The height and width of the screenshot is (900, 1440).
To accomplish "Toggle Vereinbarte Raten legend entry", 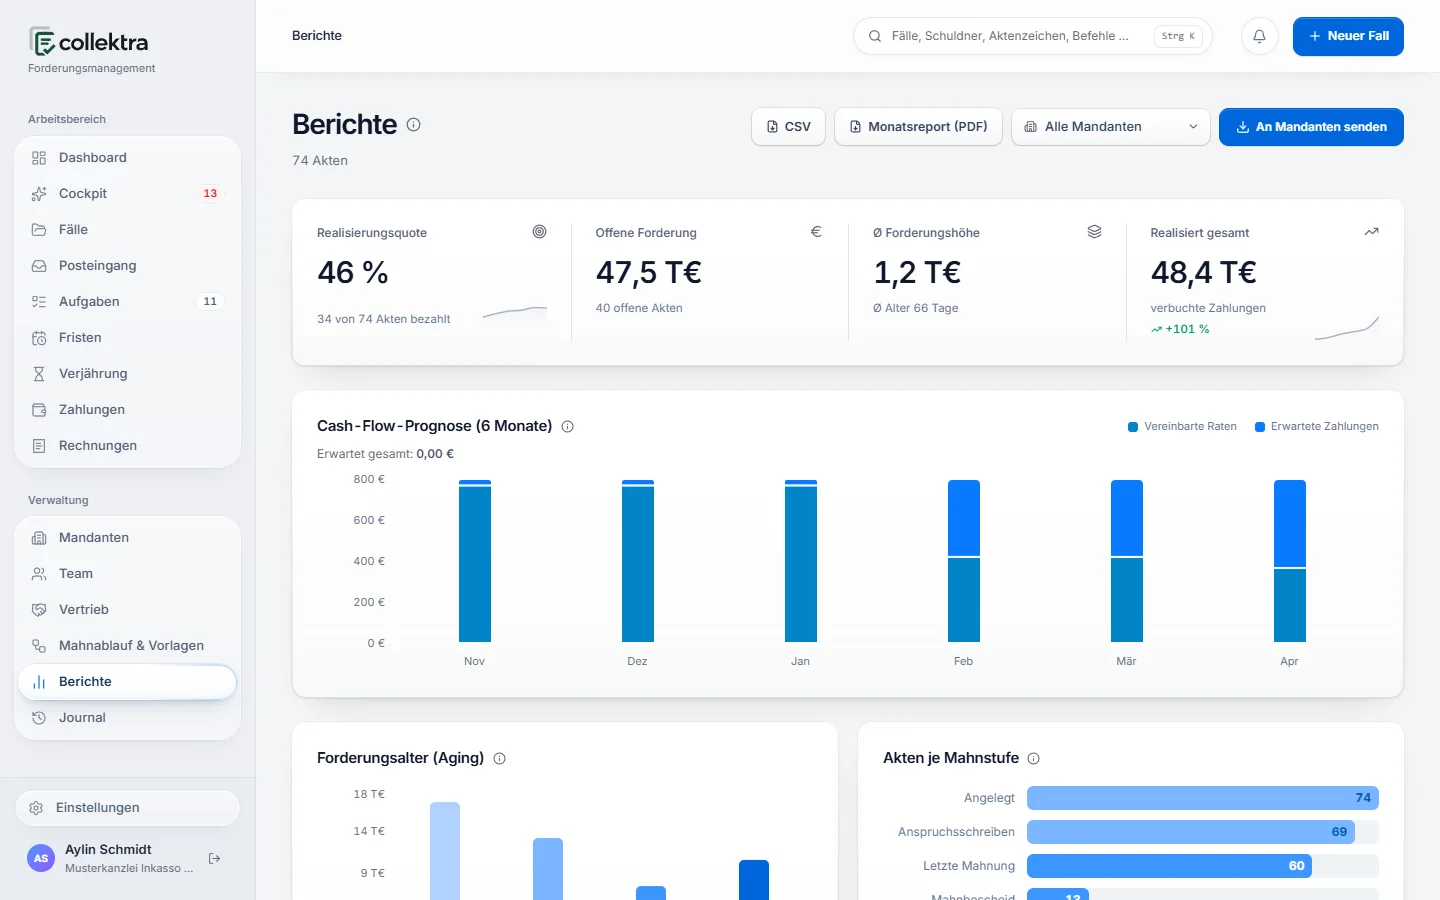I will [1182, 427].
